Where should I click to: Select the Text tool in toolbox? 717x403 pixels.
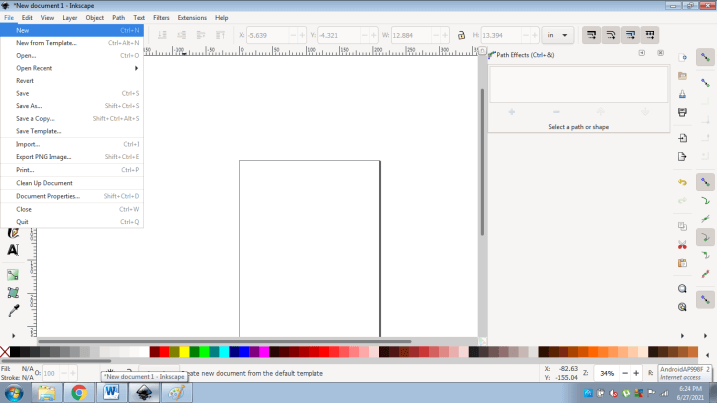(13, 249)
